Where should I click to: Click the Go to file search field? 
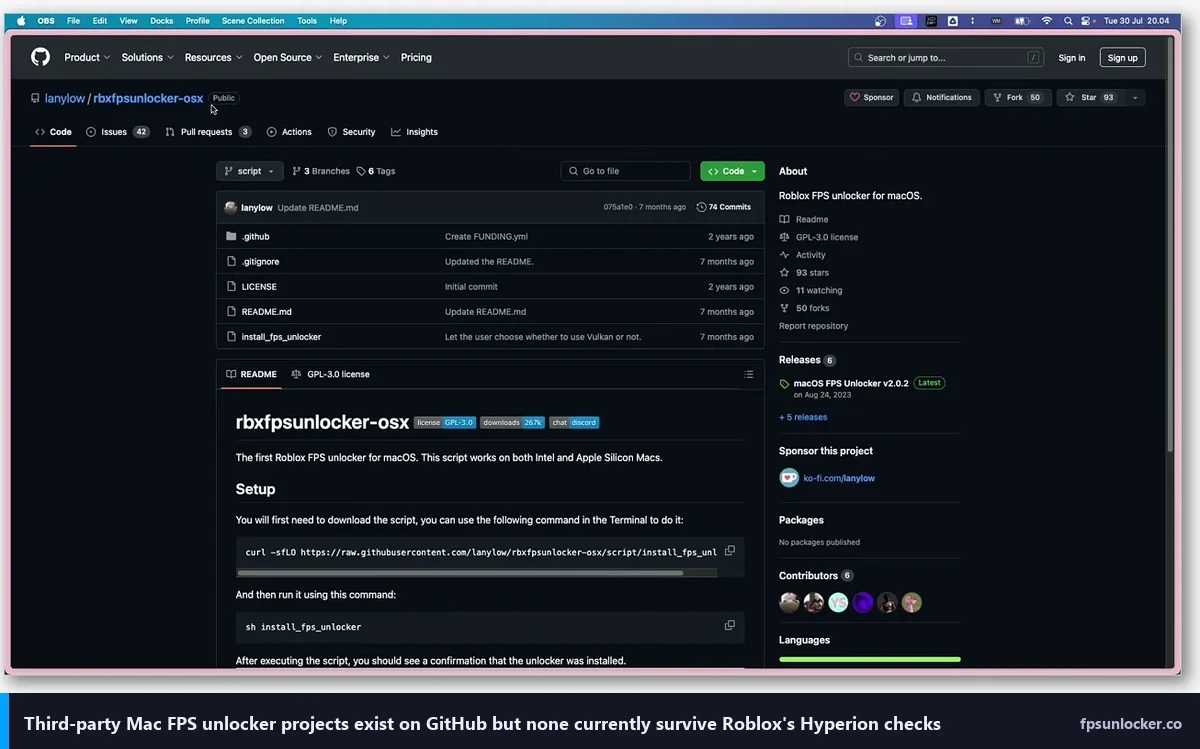[x=626, y=171]
